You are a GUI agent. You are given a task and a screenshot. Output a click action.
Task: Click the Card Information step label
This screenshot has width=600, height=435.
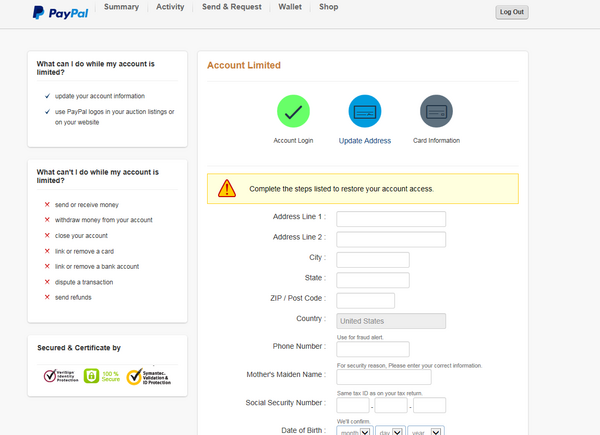(436, 140)
